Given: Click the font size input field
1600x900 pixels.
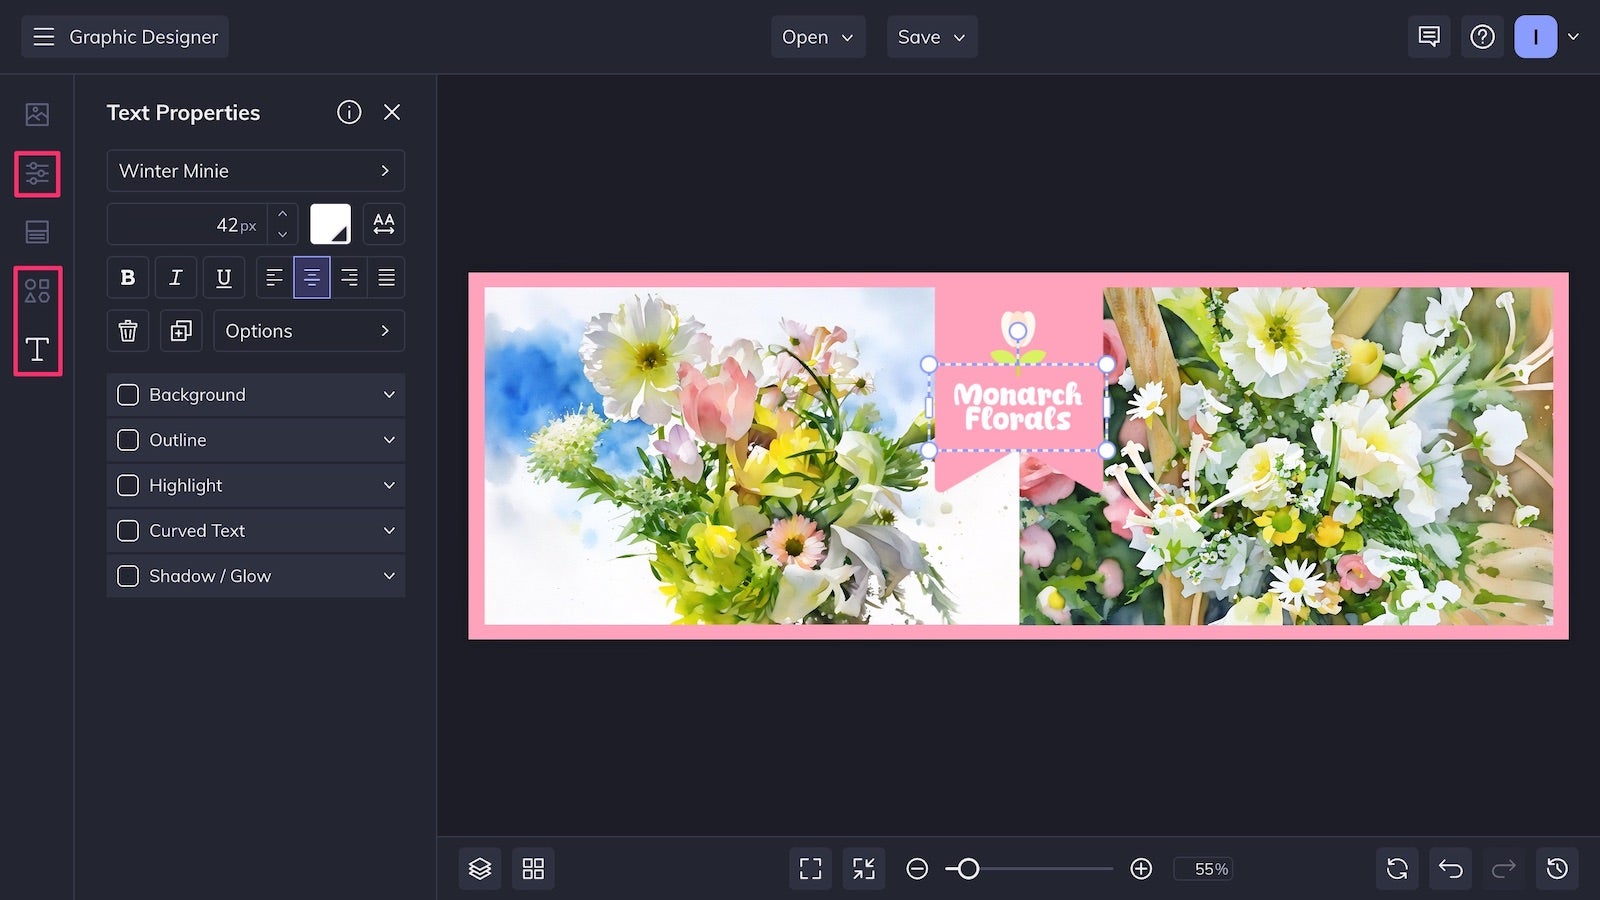Looking at the screenshot, I should pyautogui.click(x=188, y=225).
